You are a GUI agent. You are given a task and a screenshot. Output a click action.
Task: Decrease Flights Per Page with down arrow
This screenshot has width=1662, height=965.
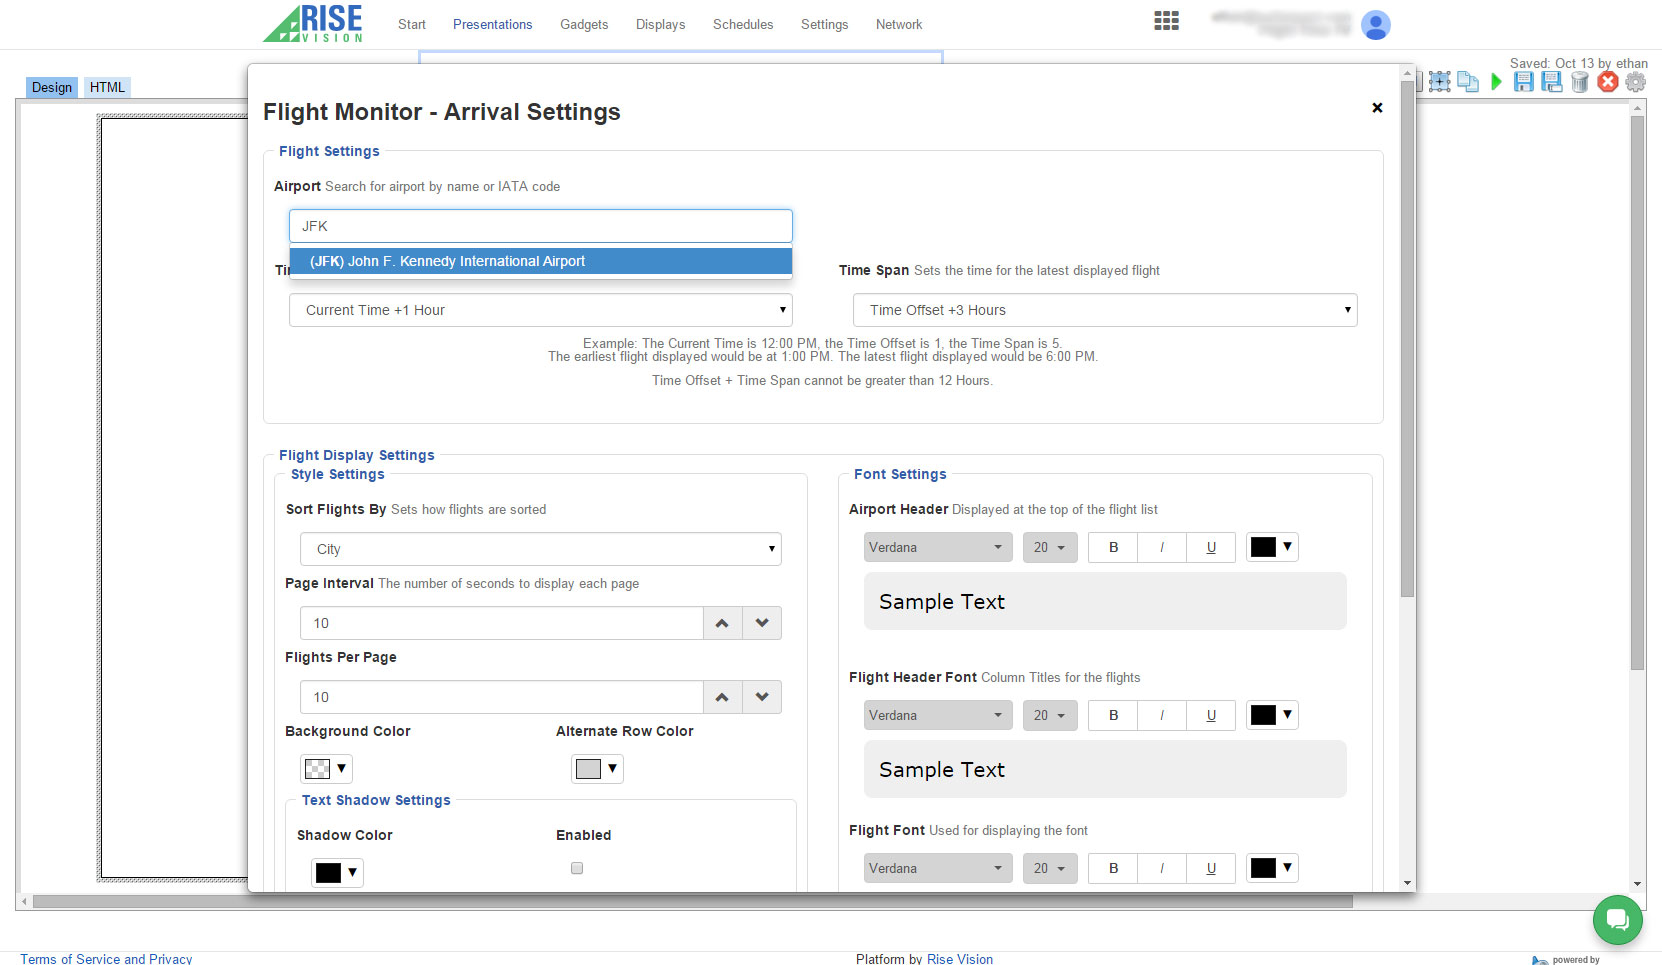coord(762,697)
